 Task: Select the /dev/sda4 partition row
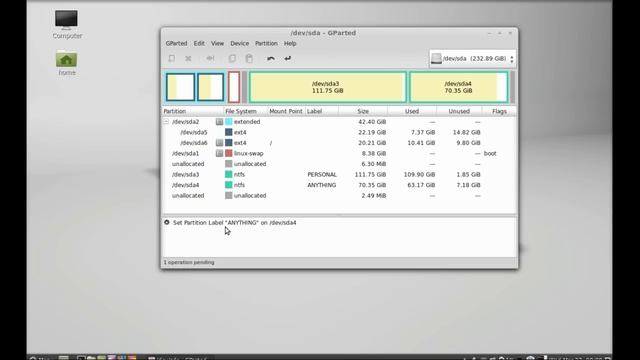point(339,185)
